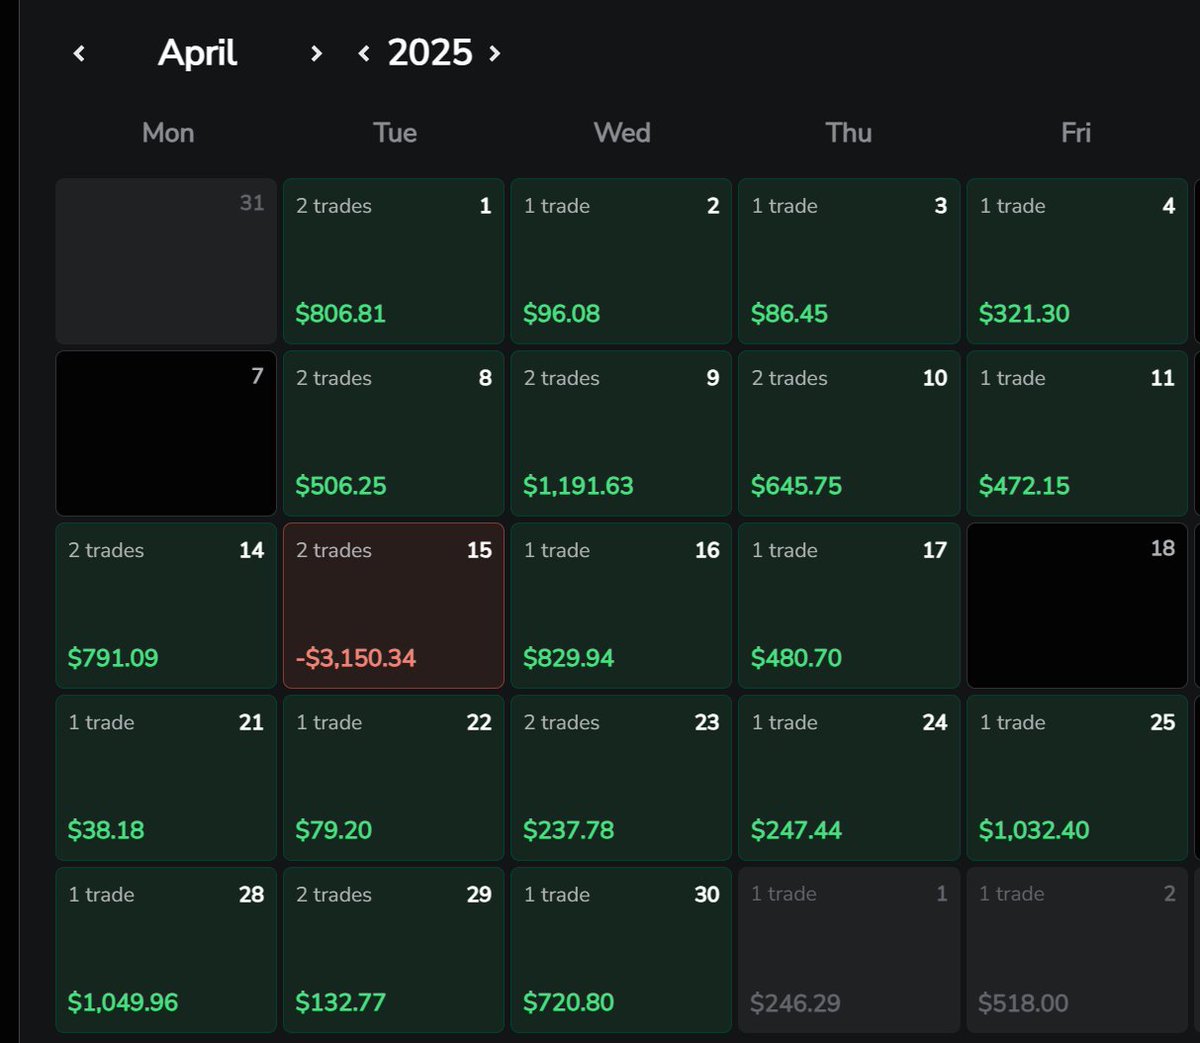
Task: Open April 28 cell showing $1,049.96
Action: pos(166,949)
